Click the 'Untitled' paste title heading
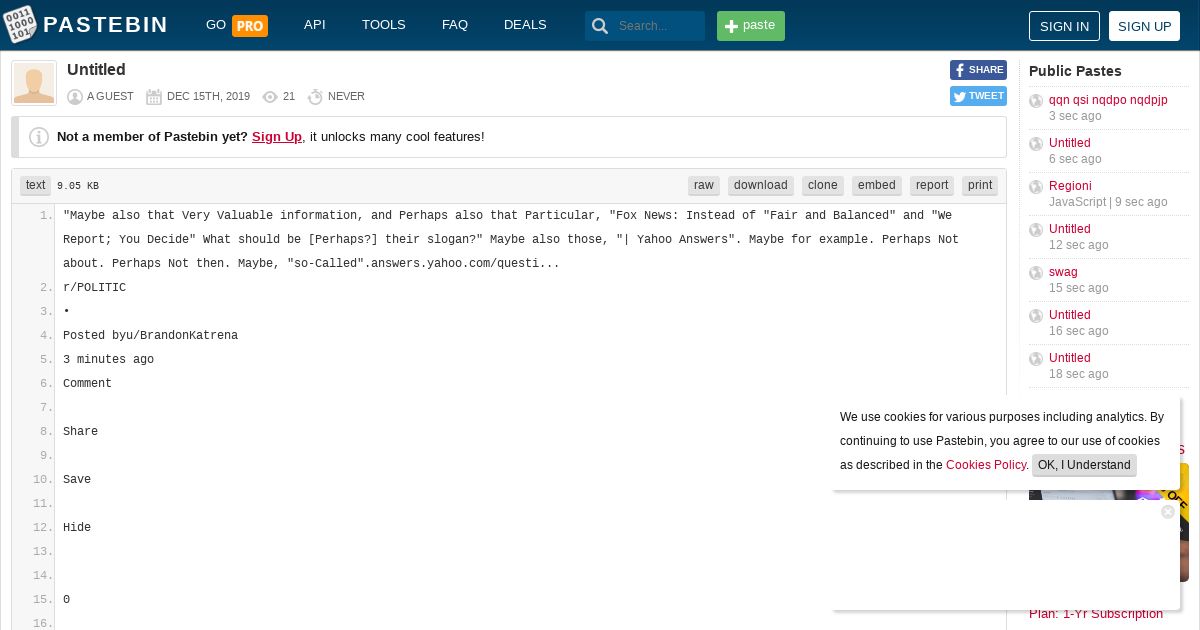Screen dimensions: 1200x630 96,70
